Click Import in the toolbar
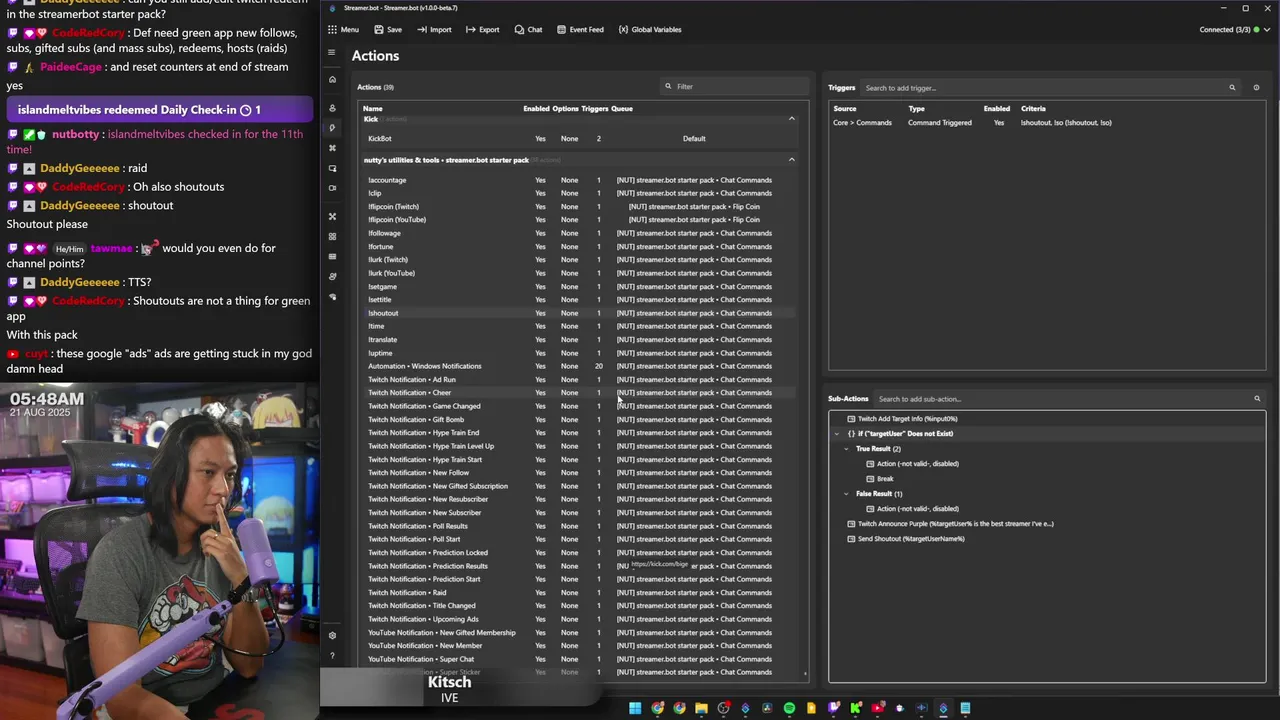1280x720 pixels. (434, 30)
